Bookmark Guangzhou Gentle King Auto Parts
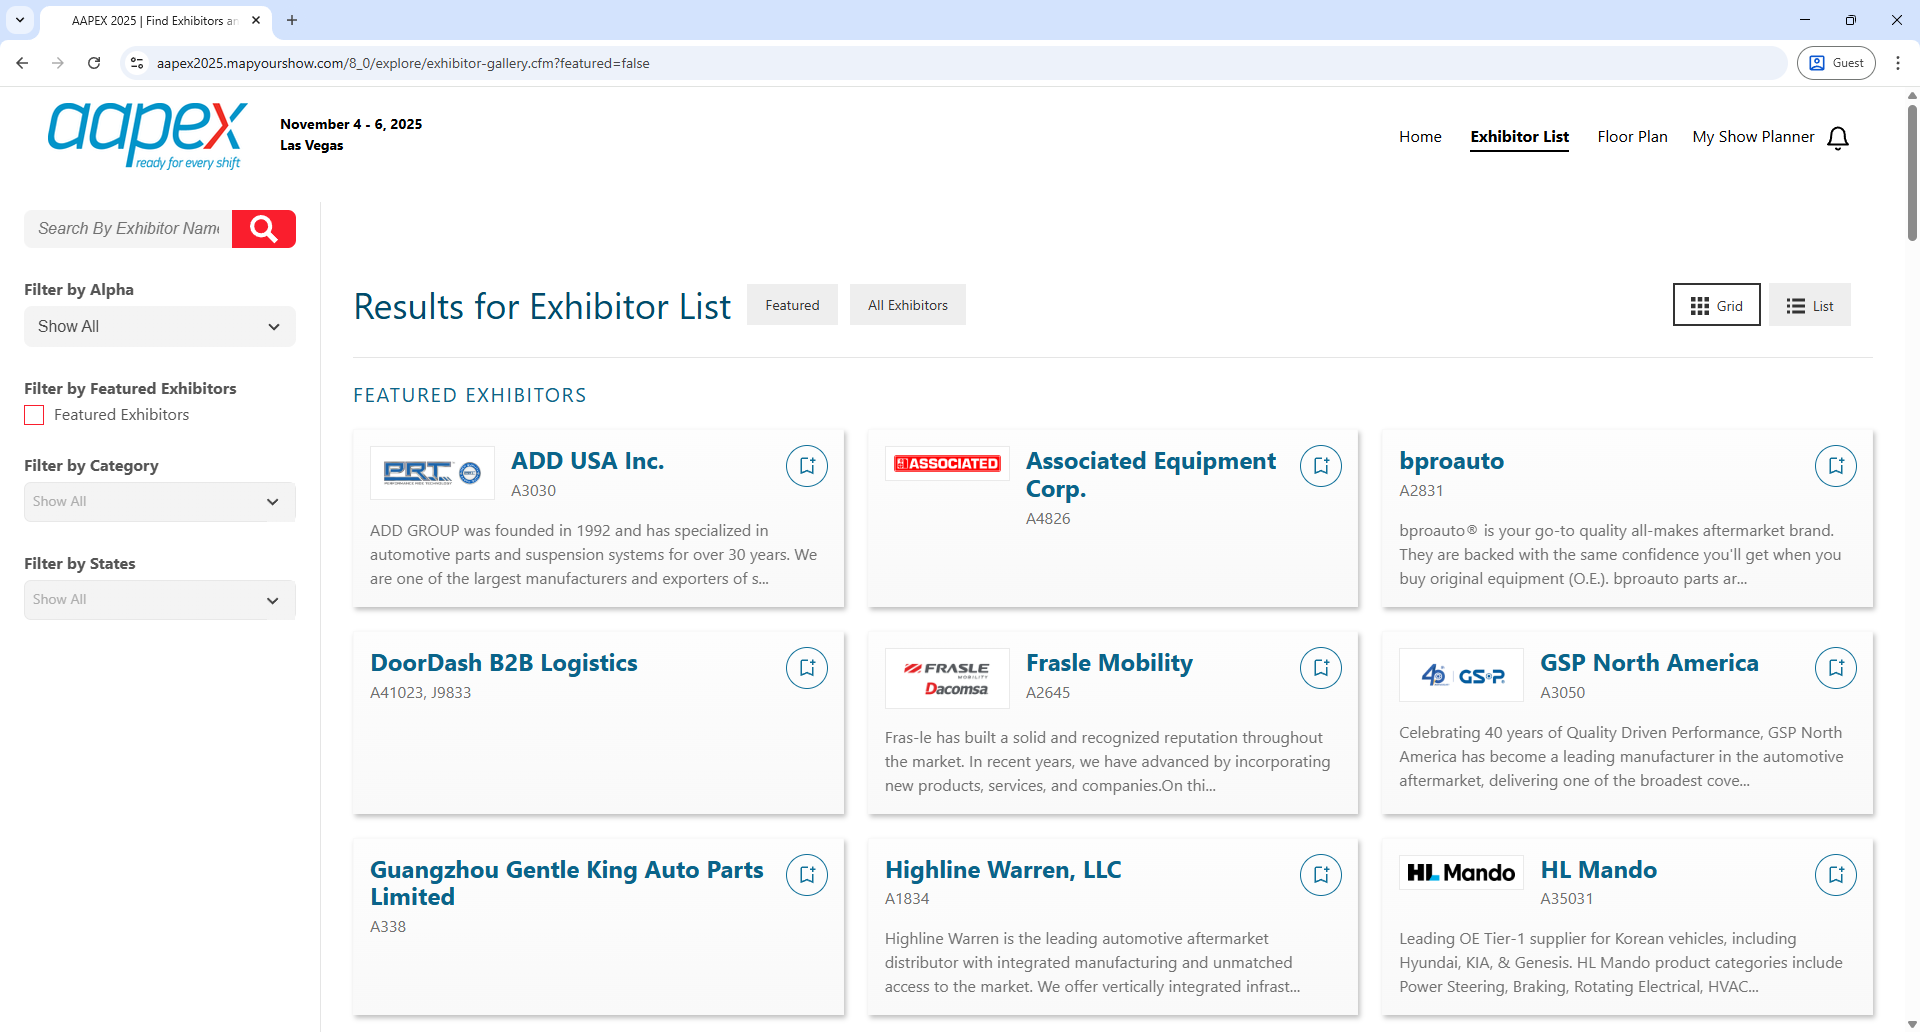Image resolution: width=1920 pixels, height=1032 pixels. [807, 874]
